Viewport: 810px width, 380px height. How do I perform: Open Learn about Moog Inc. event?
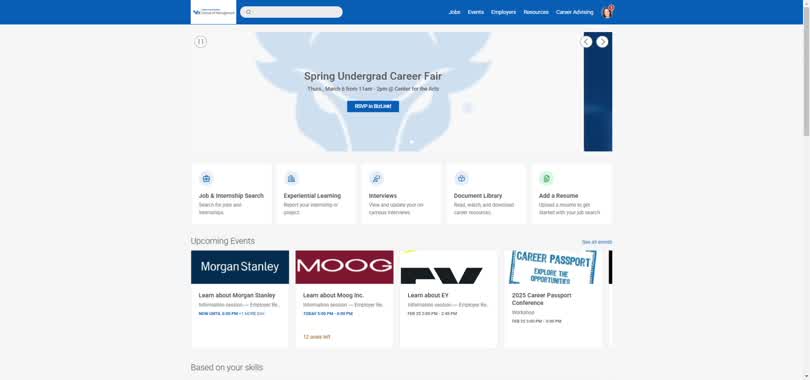[x=333, y=295]
